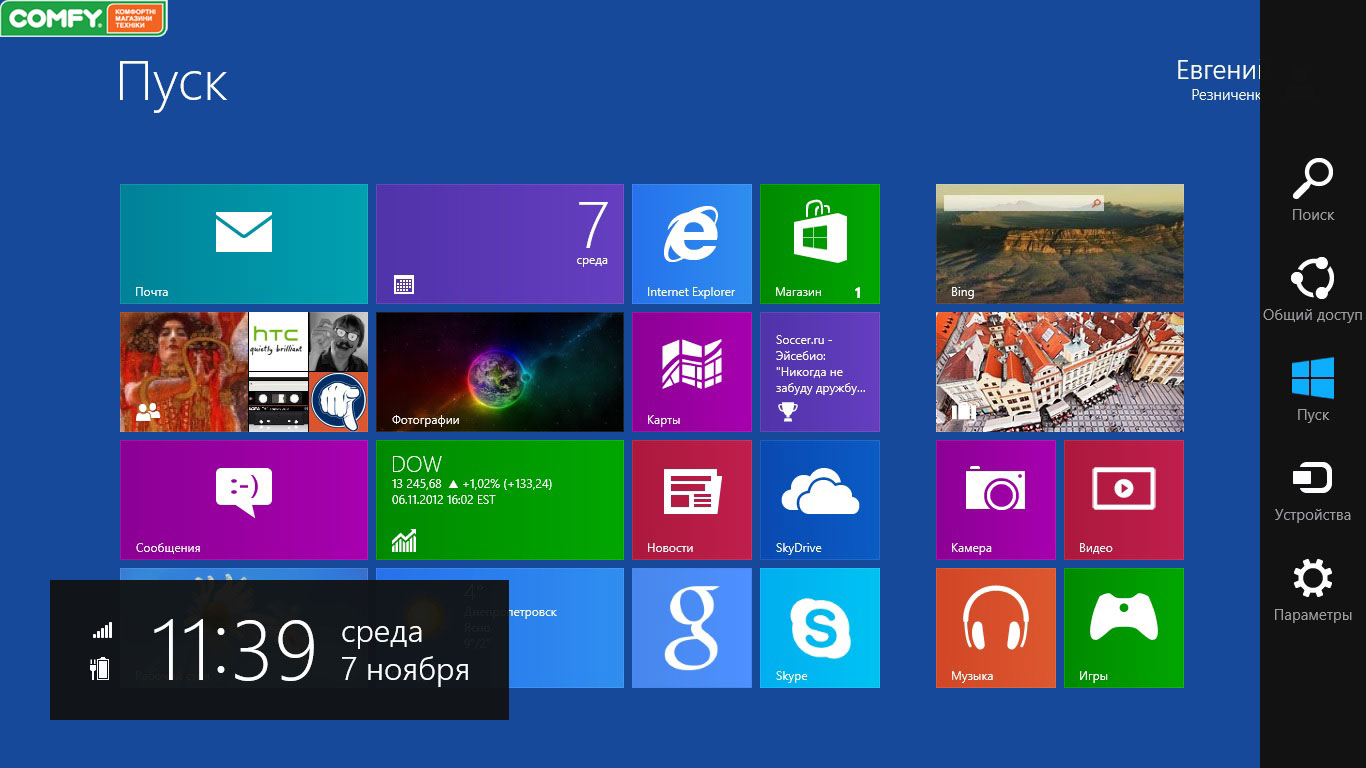Image resolution: width=1366 pixels, height=768 pixels.
Task: Open the Soccer.ru sports news tile
Action: 820,372
